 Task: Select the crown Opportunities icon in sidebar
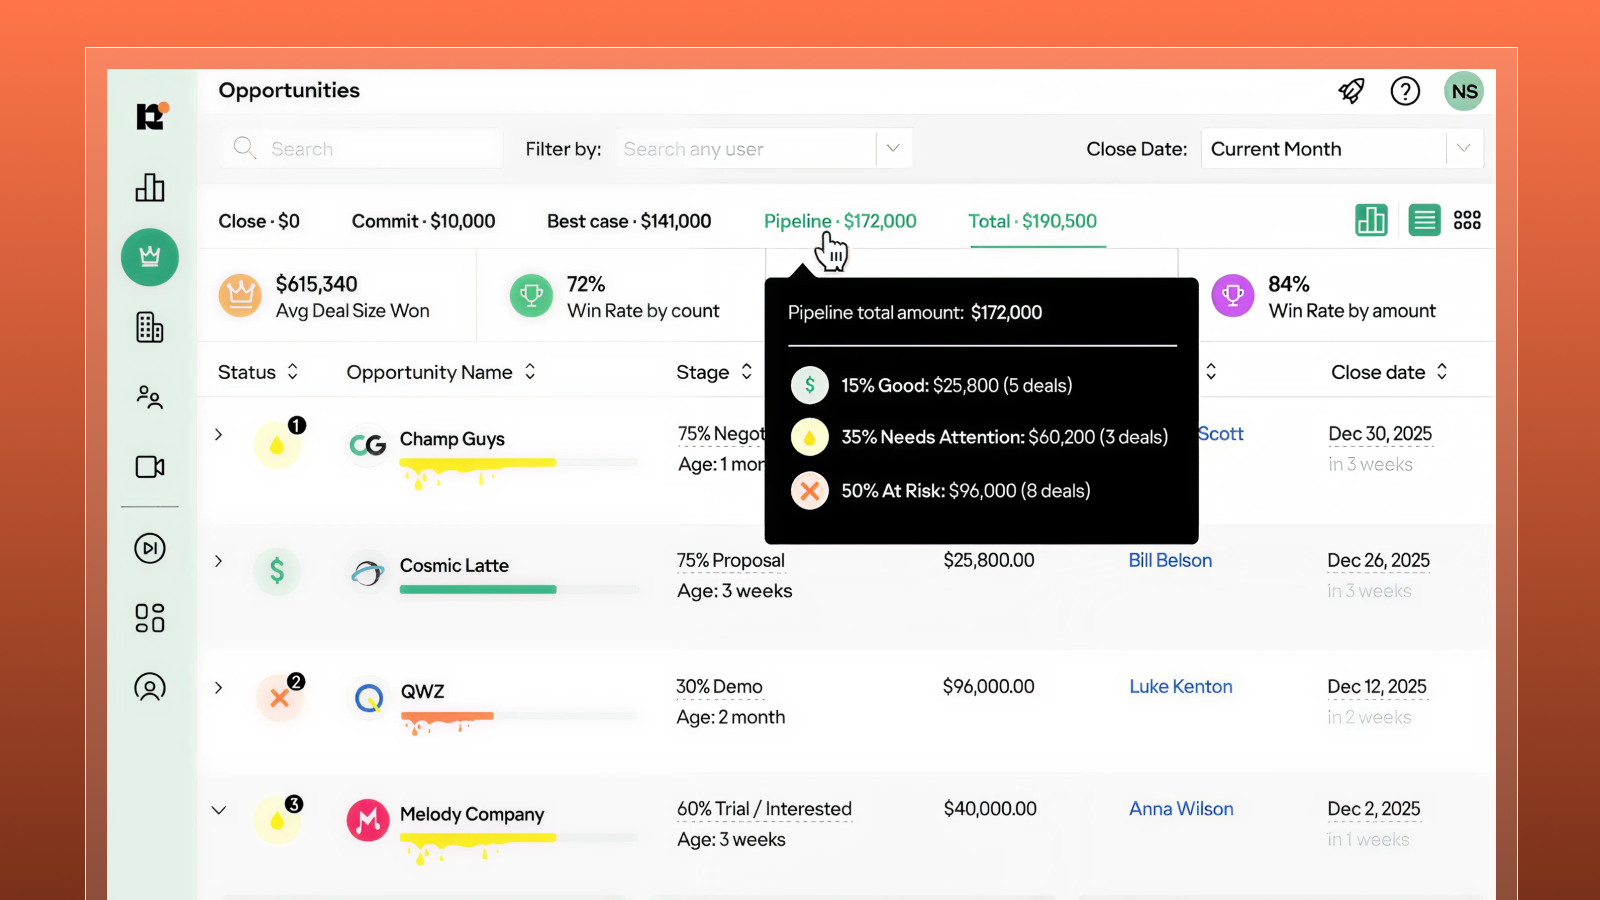click(x=149, y=257)
